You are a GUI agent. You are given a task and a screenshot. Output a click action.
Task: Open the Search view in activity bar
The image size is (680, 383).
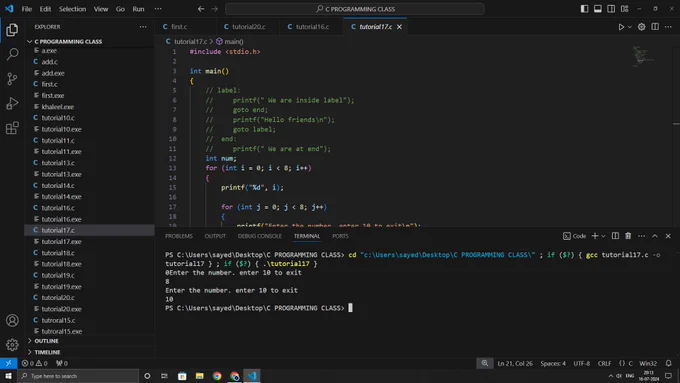pos(12,54)
